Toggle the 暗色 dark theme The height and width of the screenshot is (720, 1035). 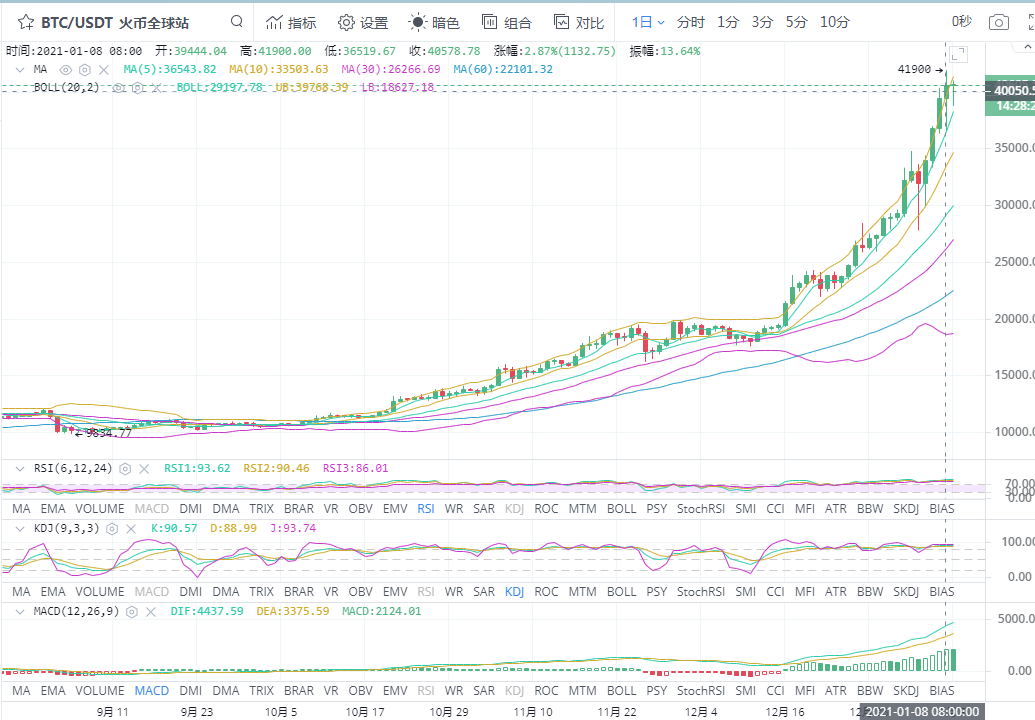434,22
